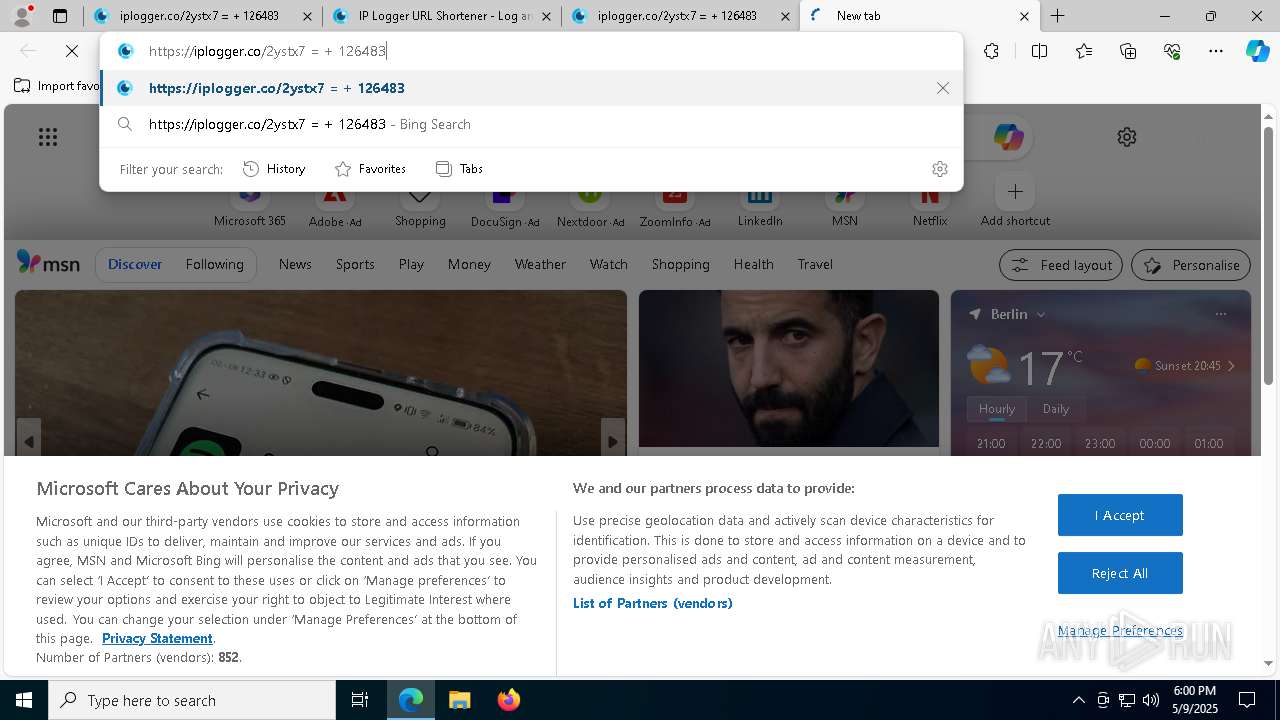1280x720 pixels.
Task: Toggle split screen icon in toolbar
Action: [1039, 51]
